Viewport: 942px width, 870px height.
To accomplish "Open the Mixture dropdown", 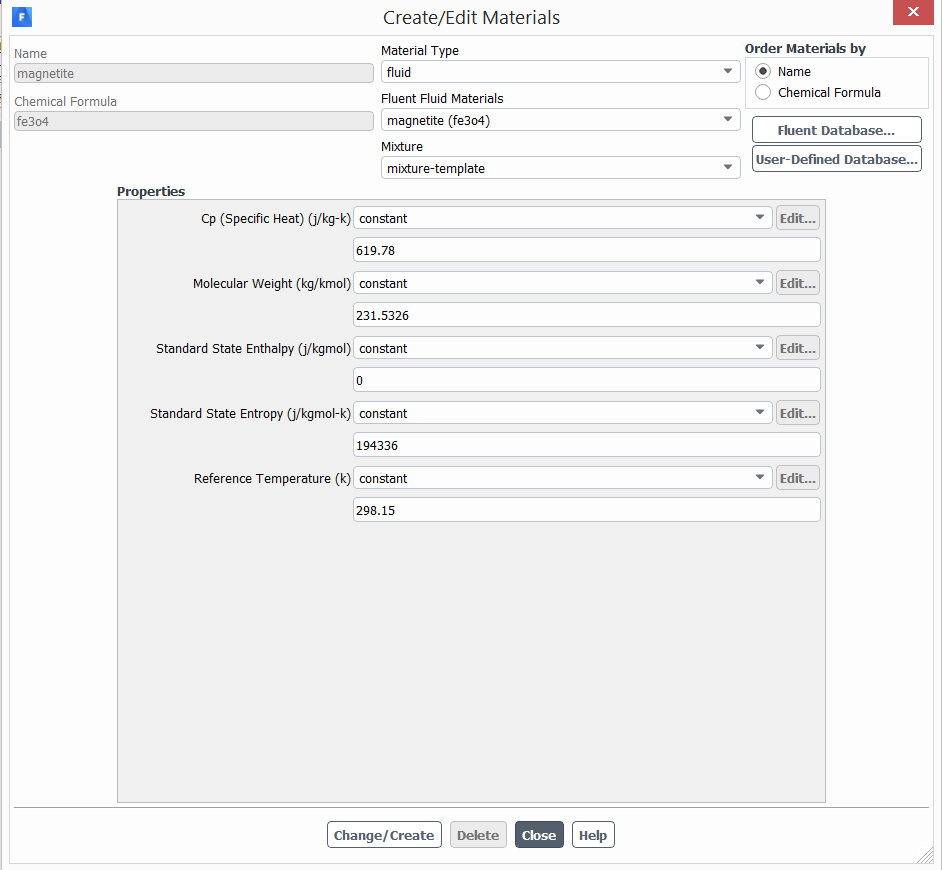I will click(x=560, y=168).
